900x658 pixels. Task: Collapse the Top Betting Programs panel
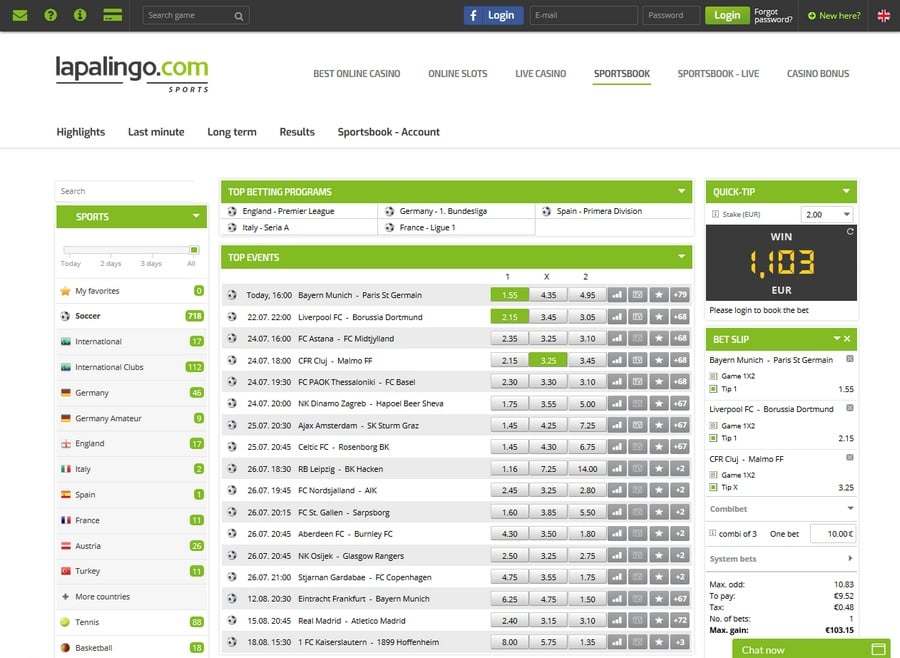pyautogui.click(x=681, y=191)
